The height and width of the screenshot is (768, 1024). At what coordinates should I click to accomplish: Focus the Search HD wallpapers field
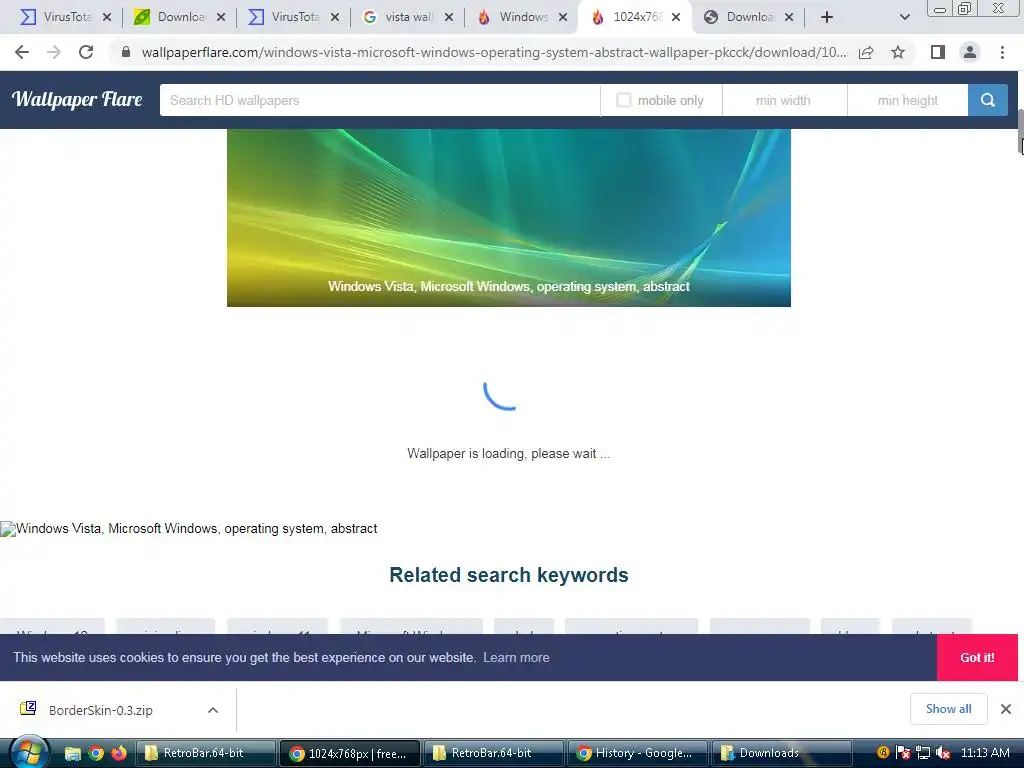coord(379,100)
